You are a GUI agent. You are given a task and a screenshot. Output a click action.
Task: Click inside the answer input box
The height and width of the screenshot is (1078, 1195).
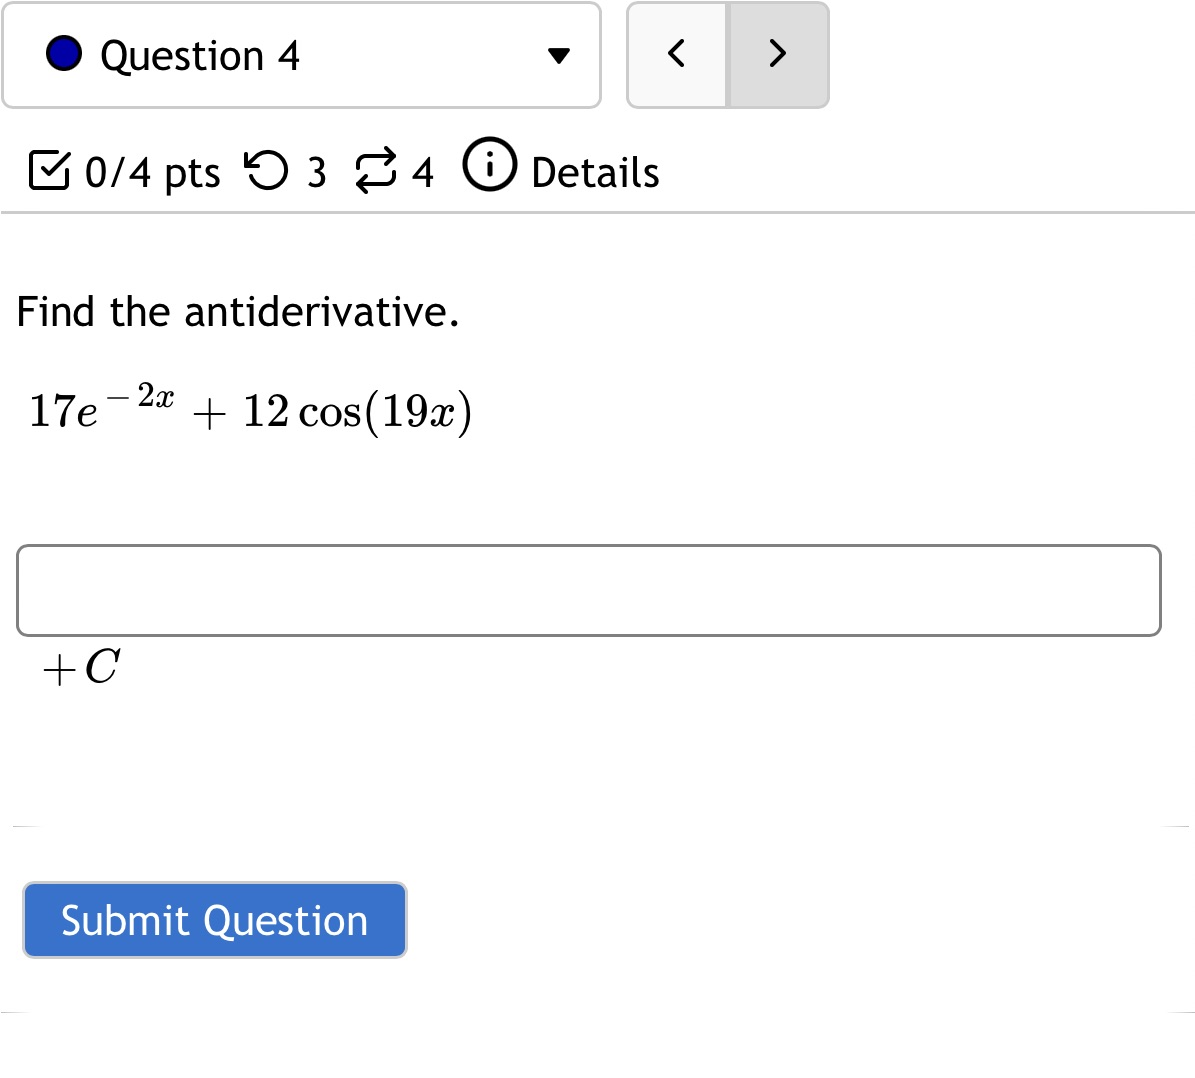590,591
